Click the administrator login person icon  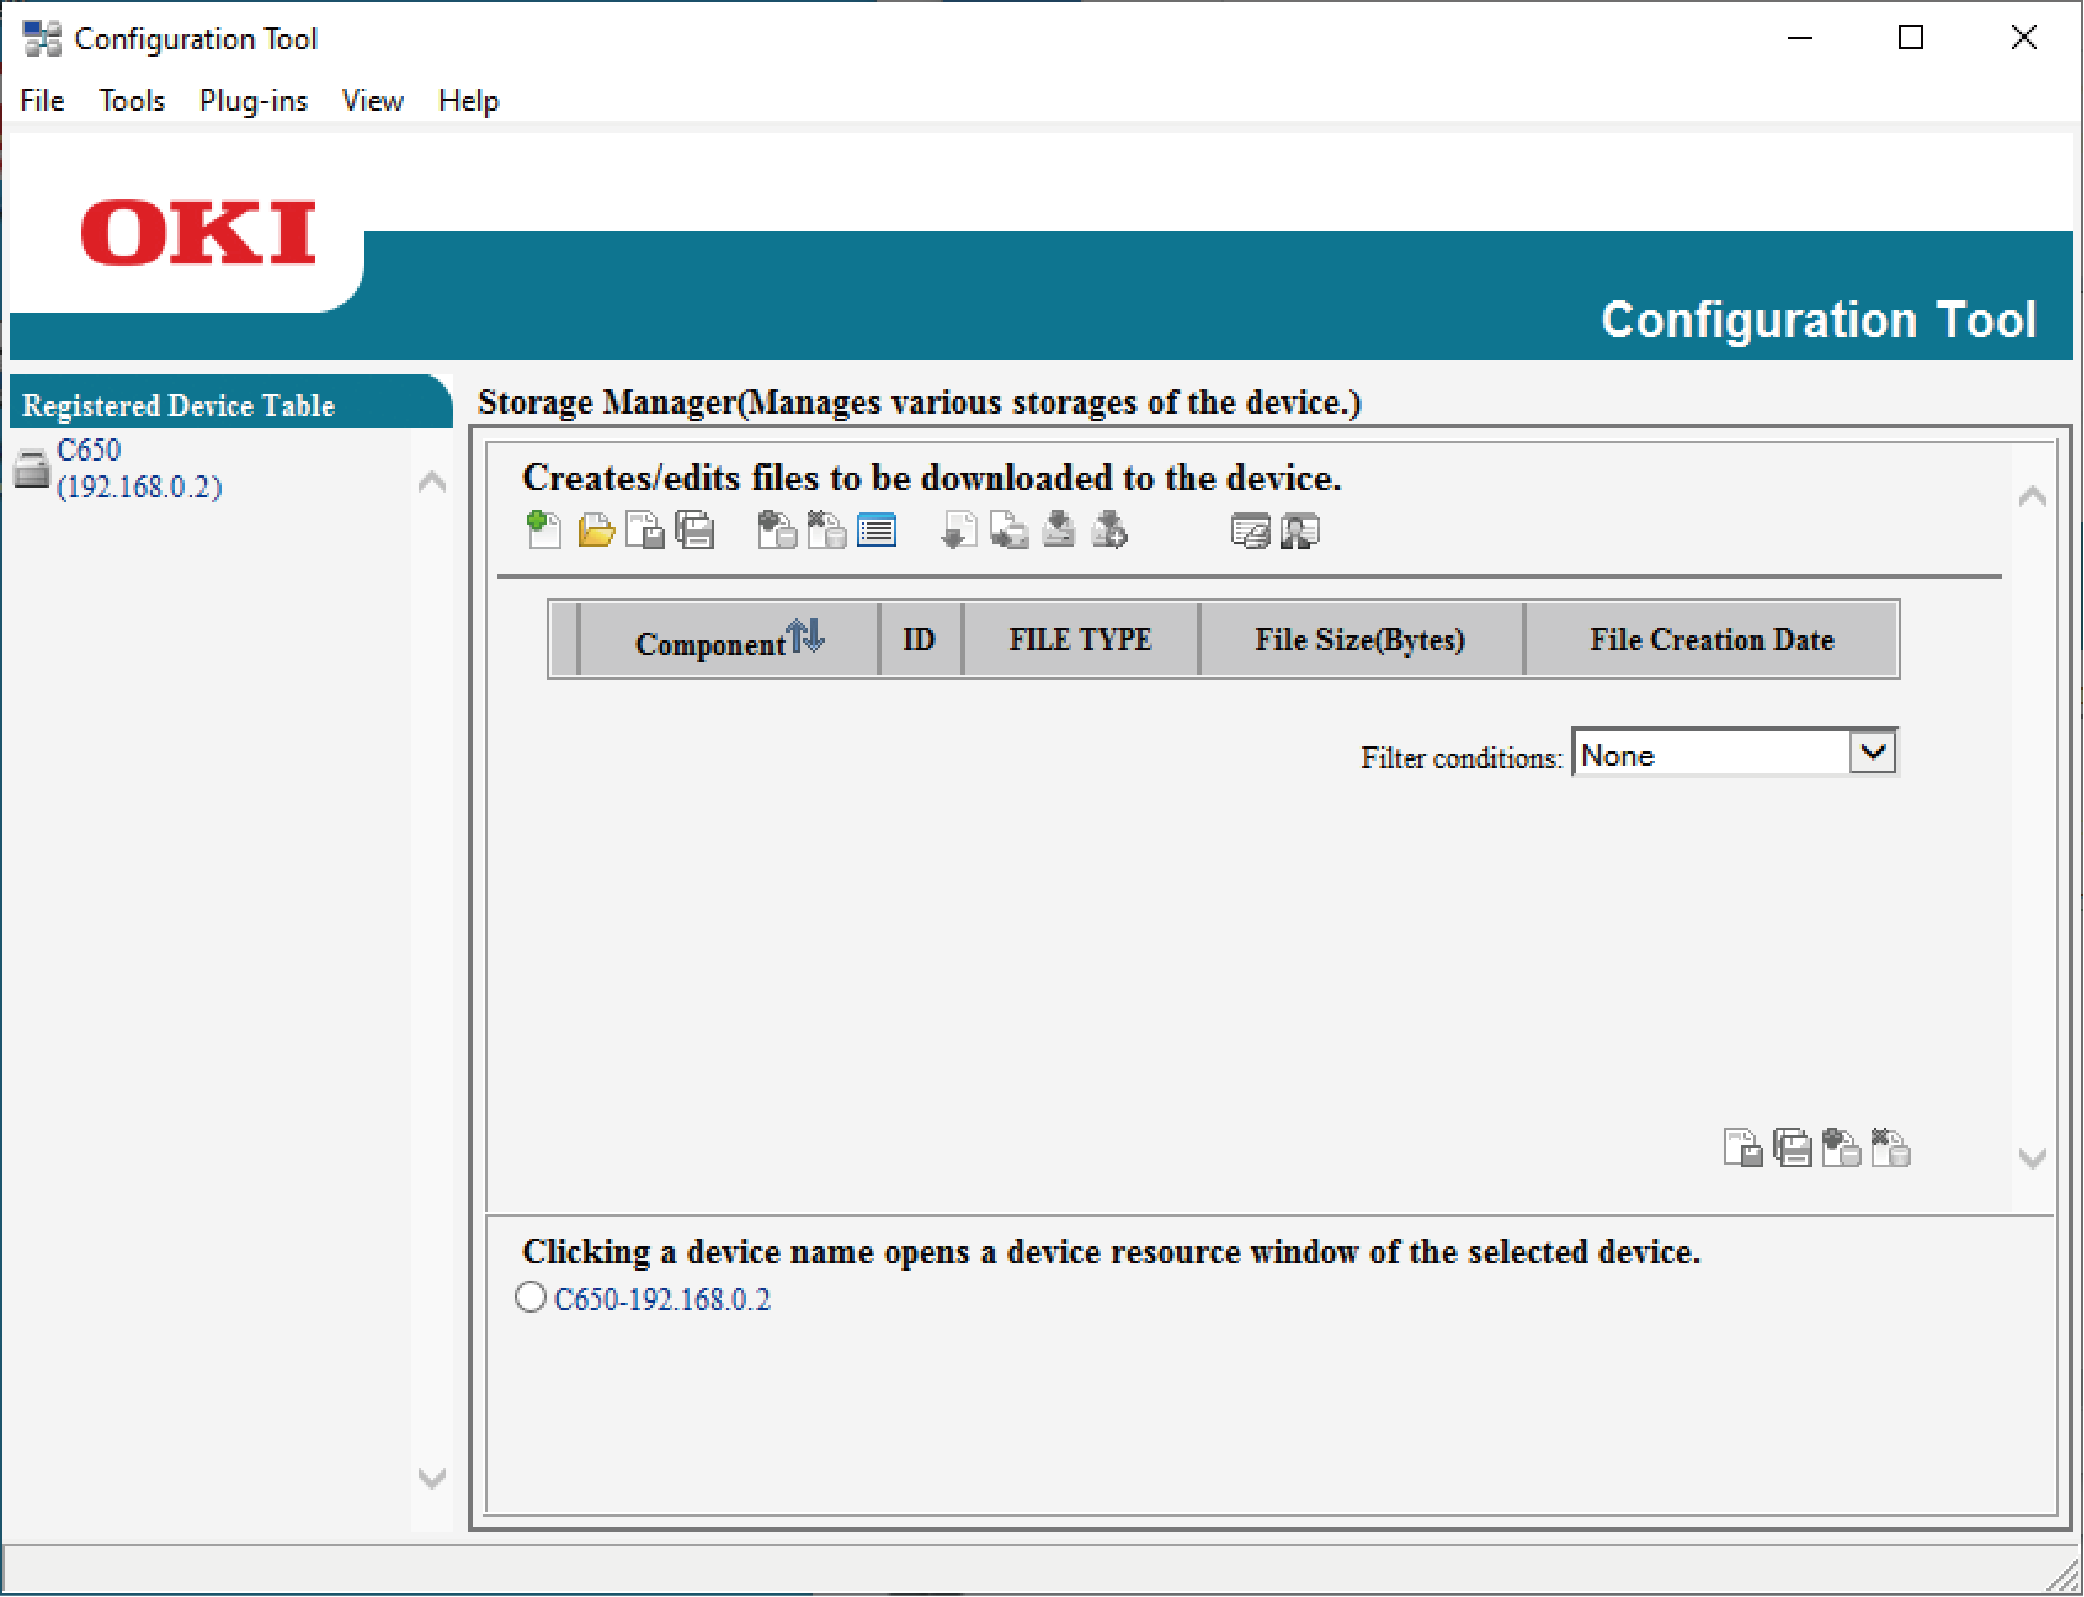pyautogui.click(x=1299, y=530)
